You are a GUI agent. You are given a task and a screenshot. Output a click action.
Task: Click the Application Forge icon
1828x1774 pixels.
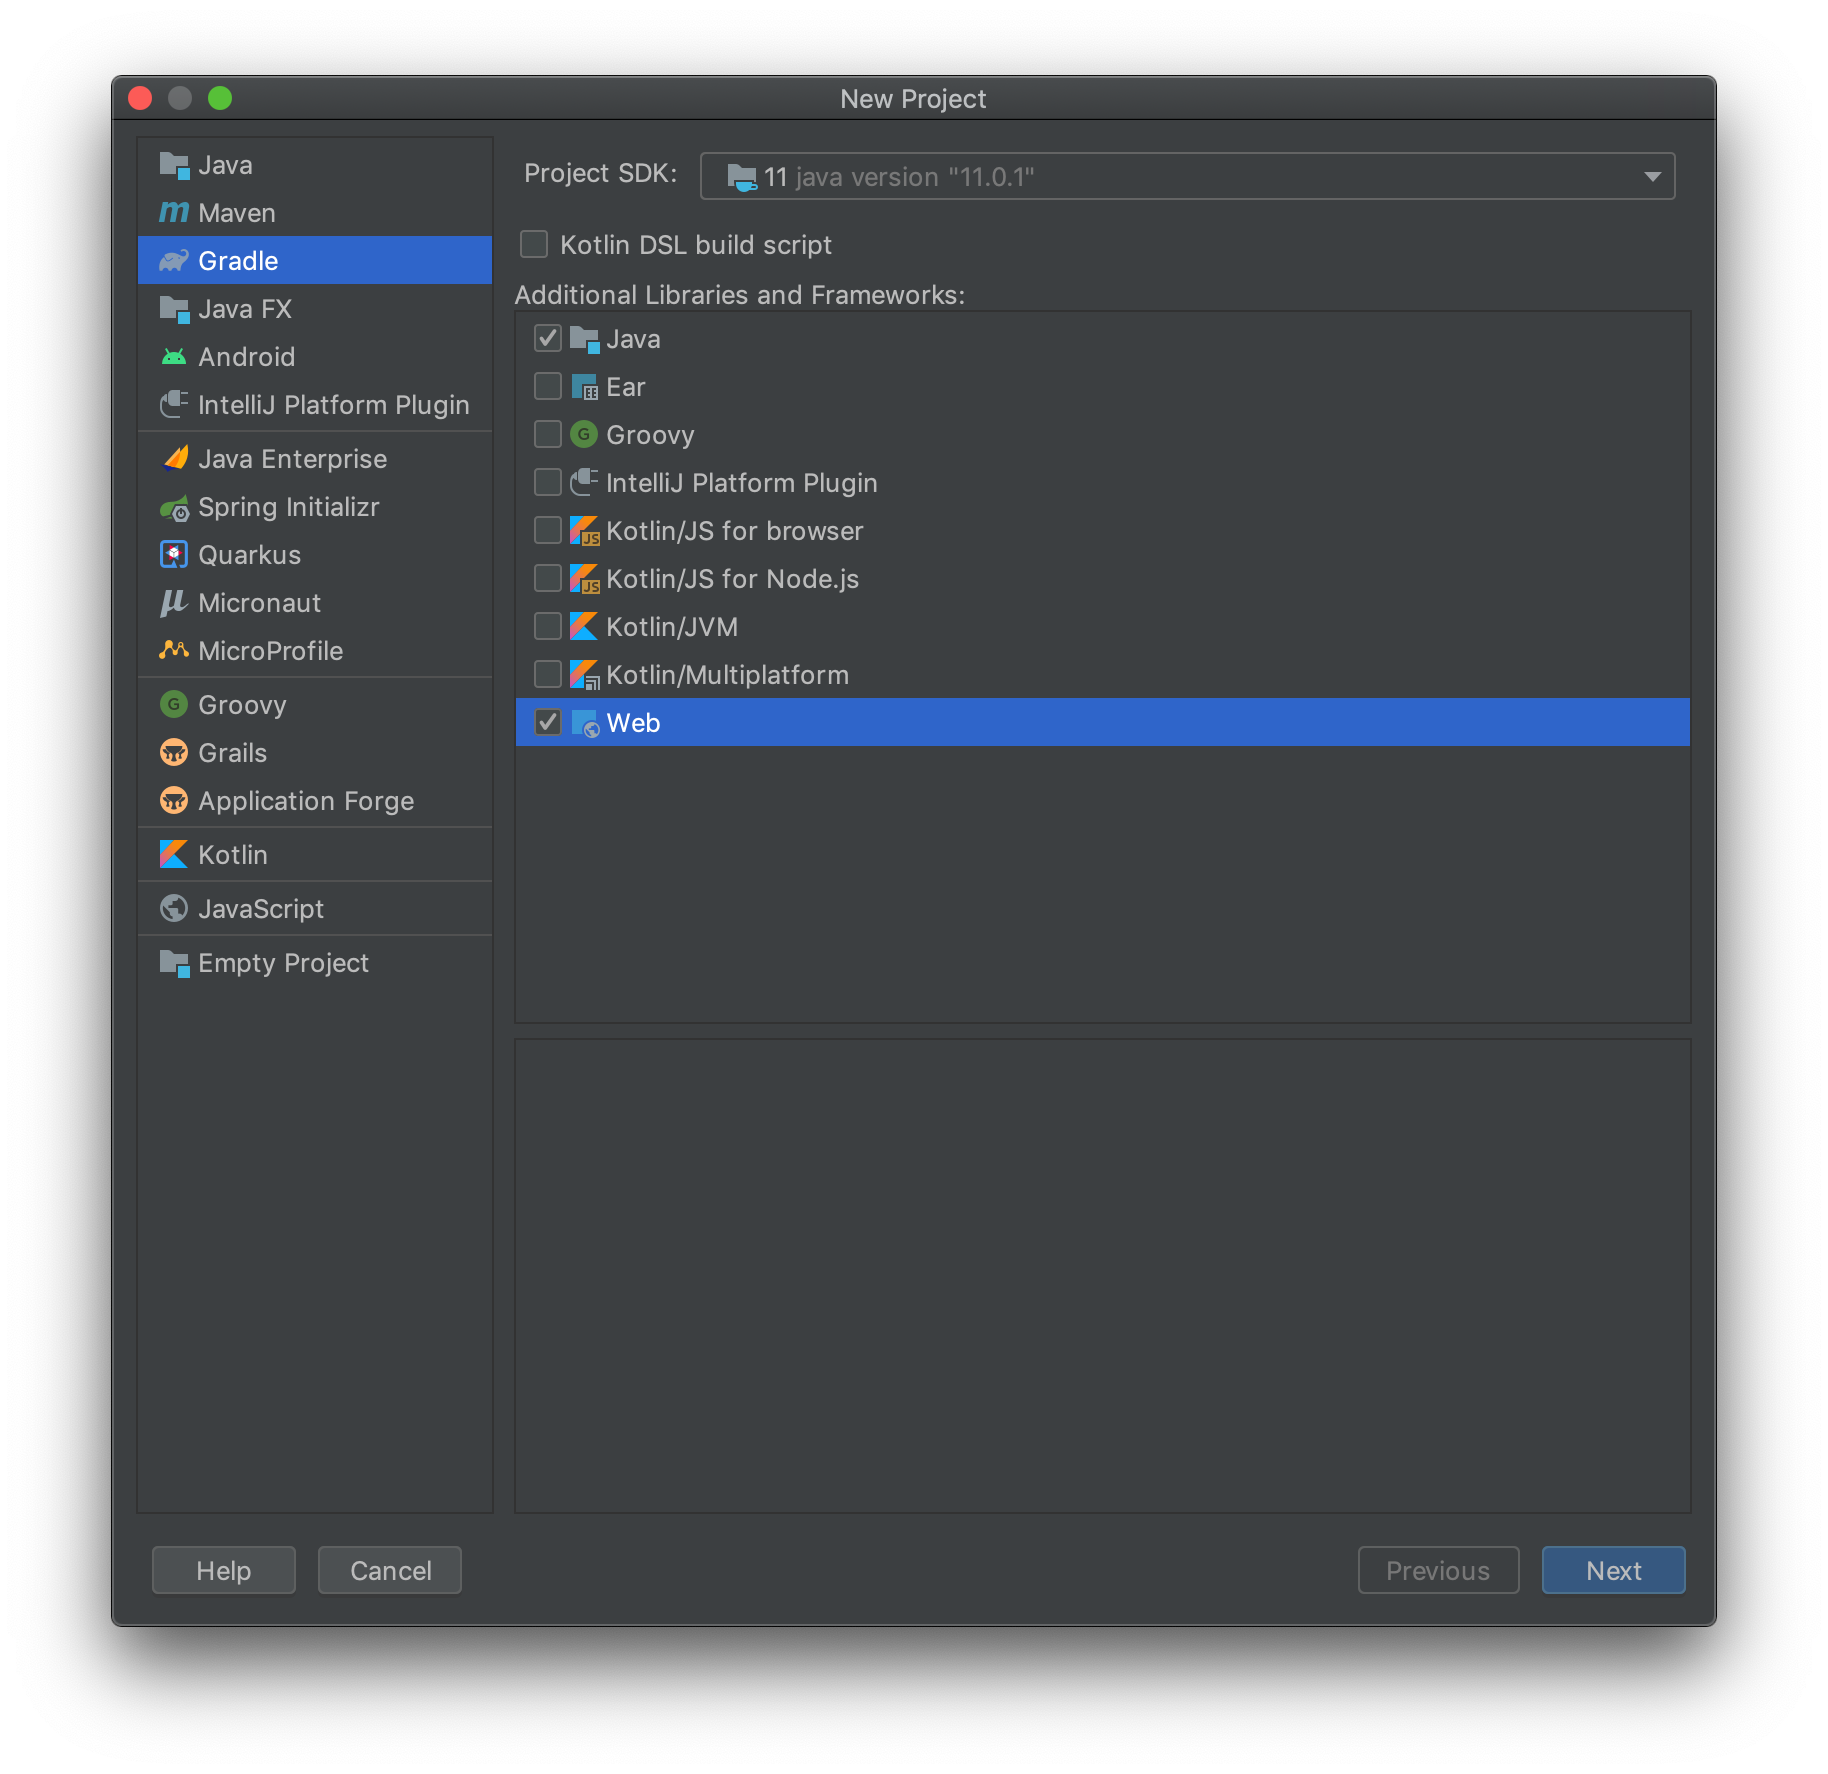click(174, 800)
